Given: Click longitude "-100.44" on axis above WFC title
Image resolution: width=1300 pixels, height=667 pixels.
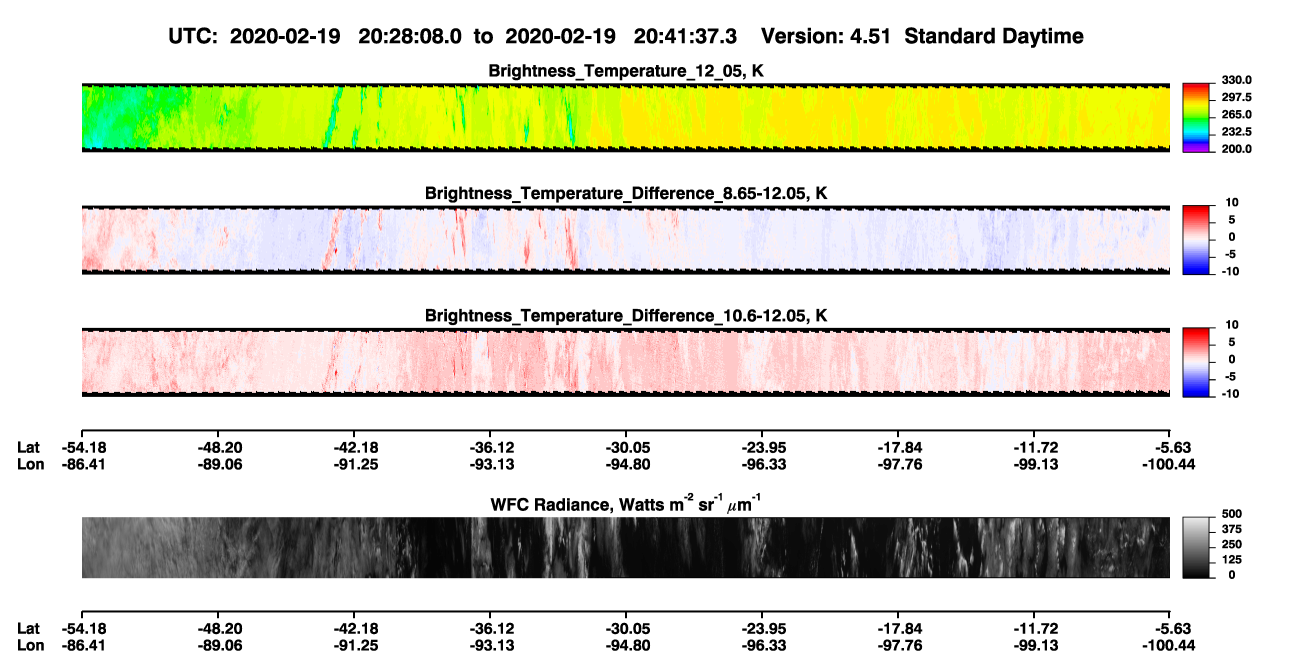Looking at the screenshot, I should click(x=1169, y=464).
